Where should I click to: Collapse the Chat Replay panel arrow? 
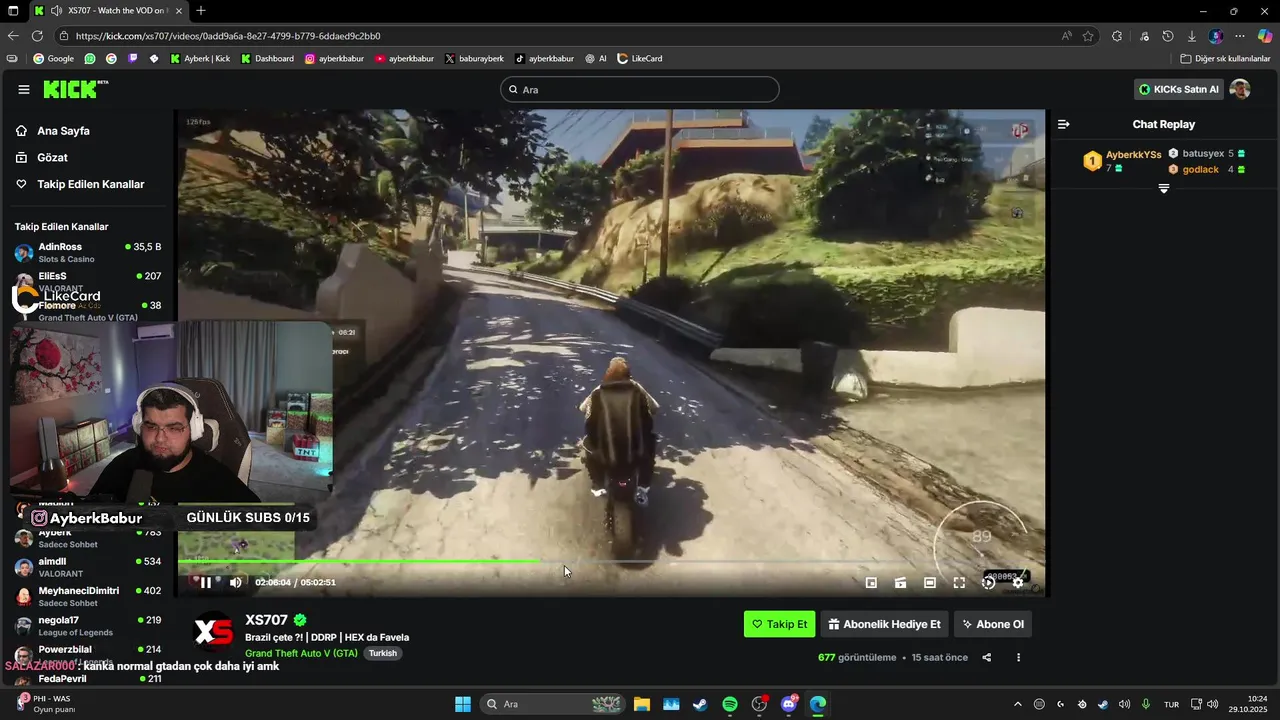coord(1063,124)
